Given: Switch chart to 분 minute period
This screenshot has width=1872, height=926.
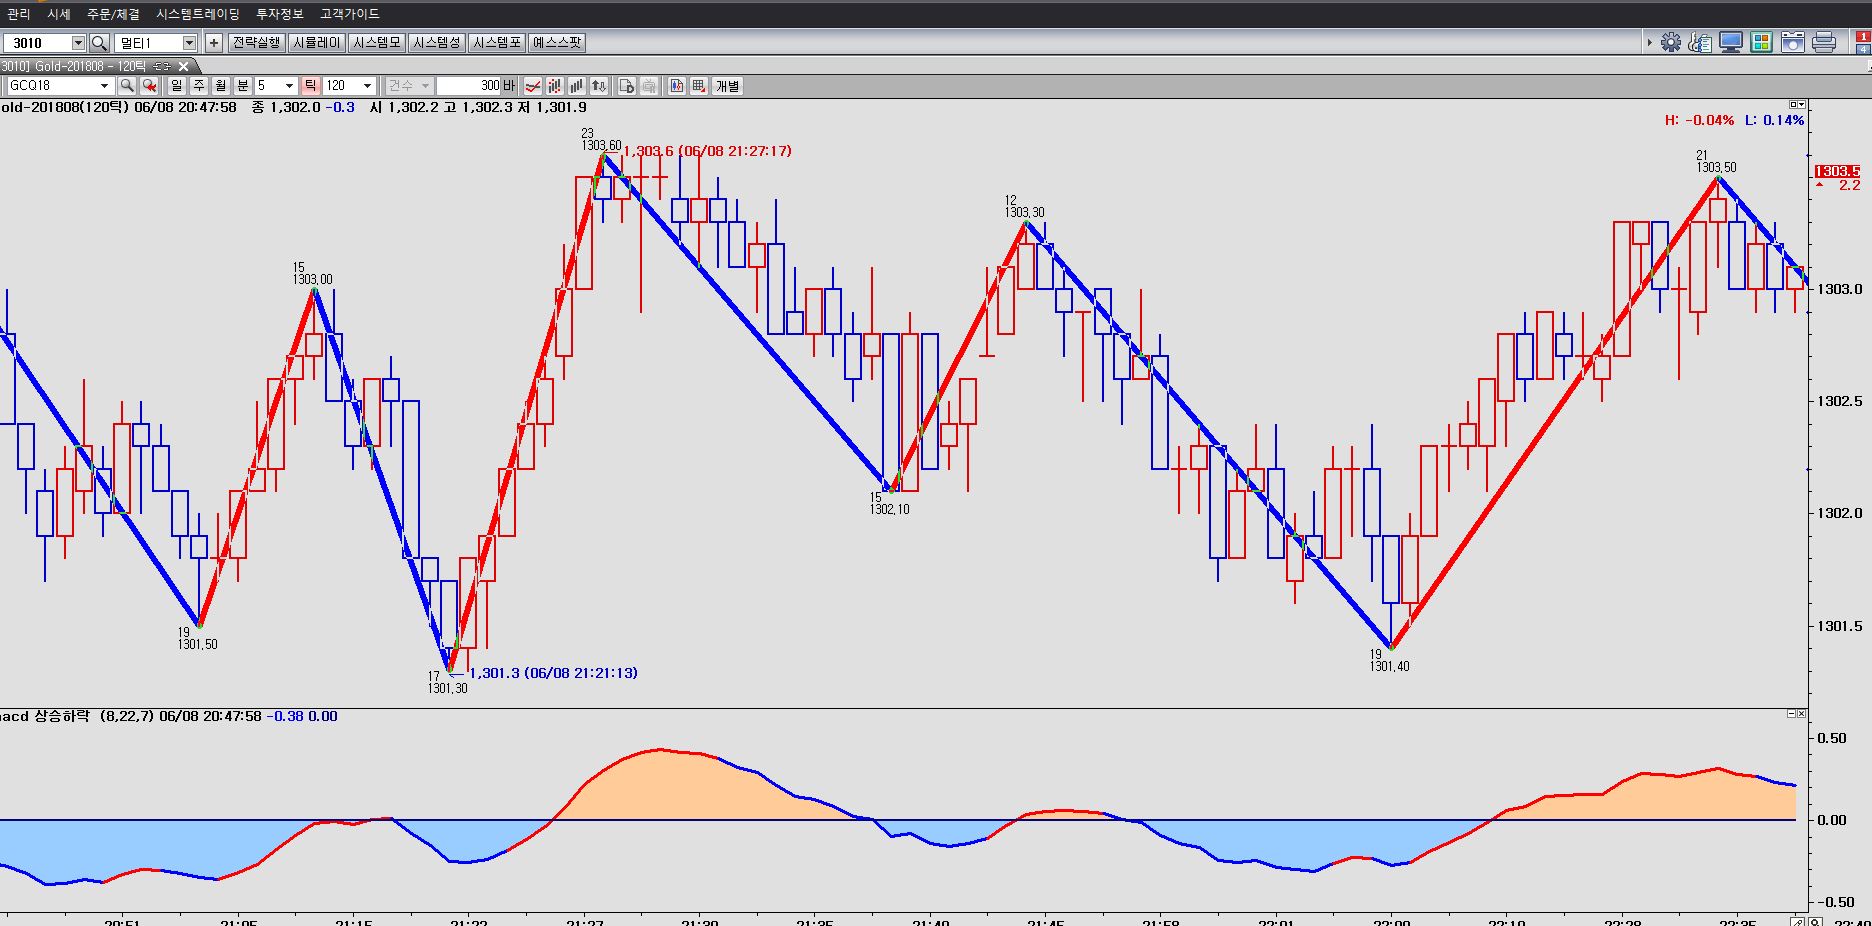Looking at the screenshot, I should [242, 86].
